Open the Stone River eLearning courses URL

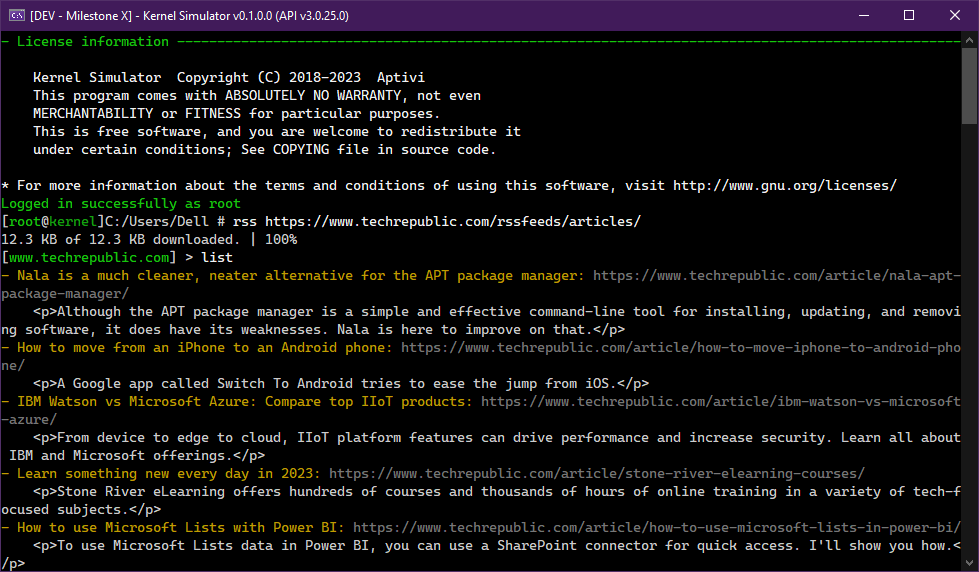pos(596,474)
